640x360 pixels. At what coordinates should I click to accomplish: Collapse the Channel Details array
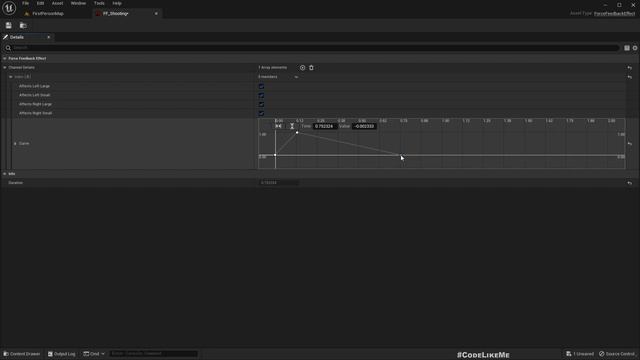5,68
